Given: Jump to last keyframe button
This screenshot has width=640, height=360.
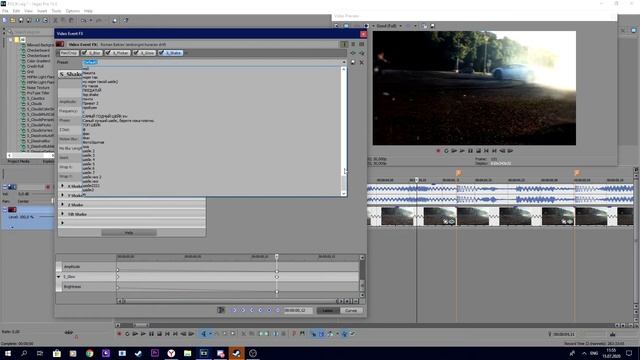Looking at the screenshot, I should click(x=260, y=310).
